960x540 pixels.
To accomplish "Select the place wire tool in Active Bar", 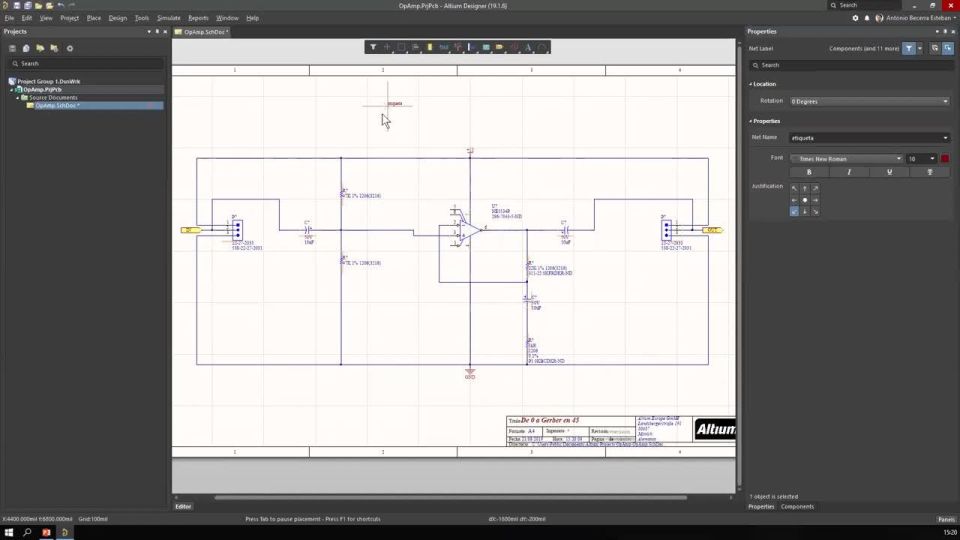I will tap(444, 47).
